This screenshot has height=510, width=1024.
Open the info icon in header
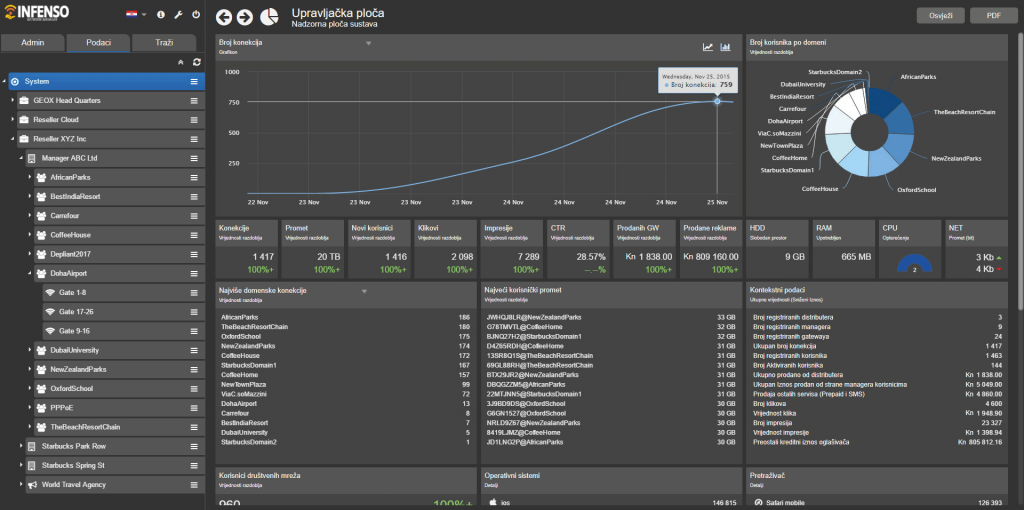click(160, 16)
